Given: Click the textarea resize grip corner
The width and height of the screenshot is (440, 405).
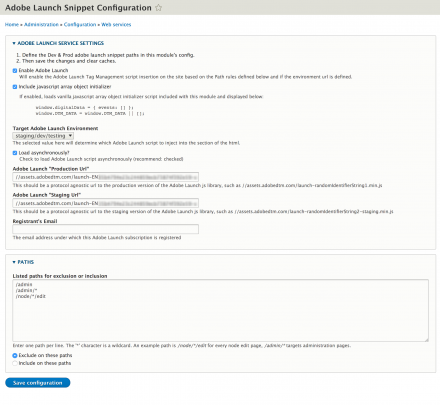Looking at the screenshot, I should 426,339.
